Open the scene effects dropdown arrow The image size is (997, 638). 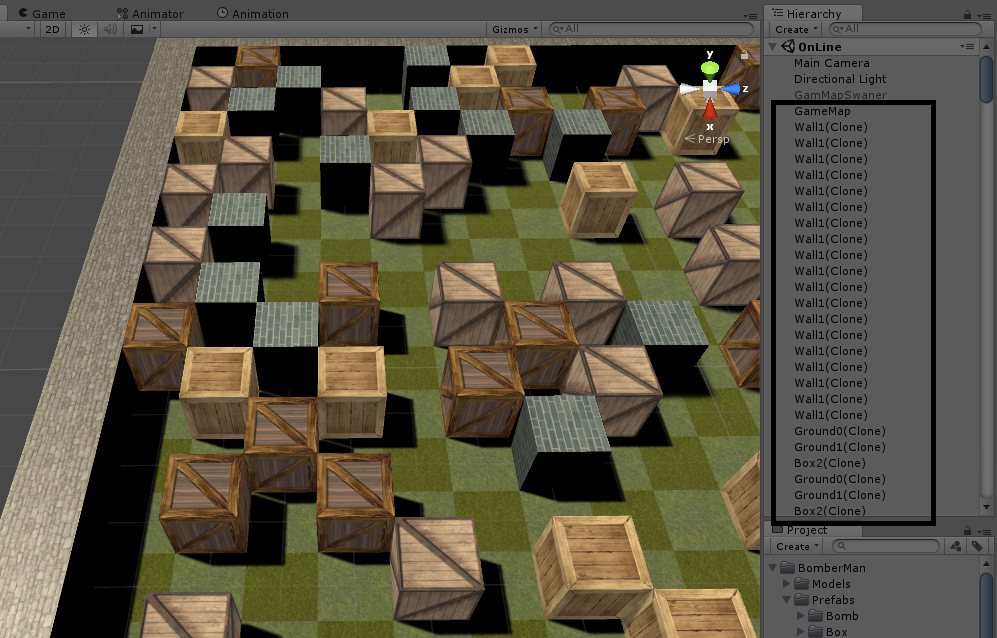[154, 29]
